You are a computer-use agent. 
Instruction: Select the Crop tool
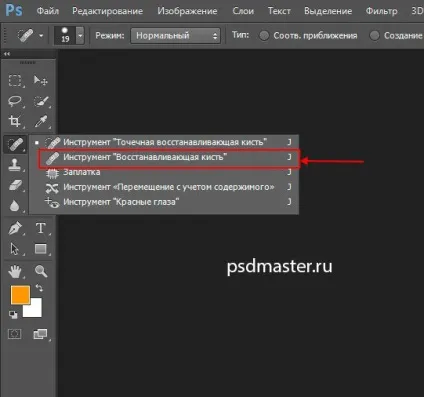(15, 121)
